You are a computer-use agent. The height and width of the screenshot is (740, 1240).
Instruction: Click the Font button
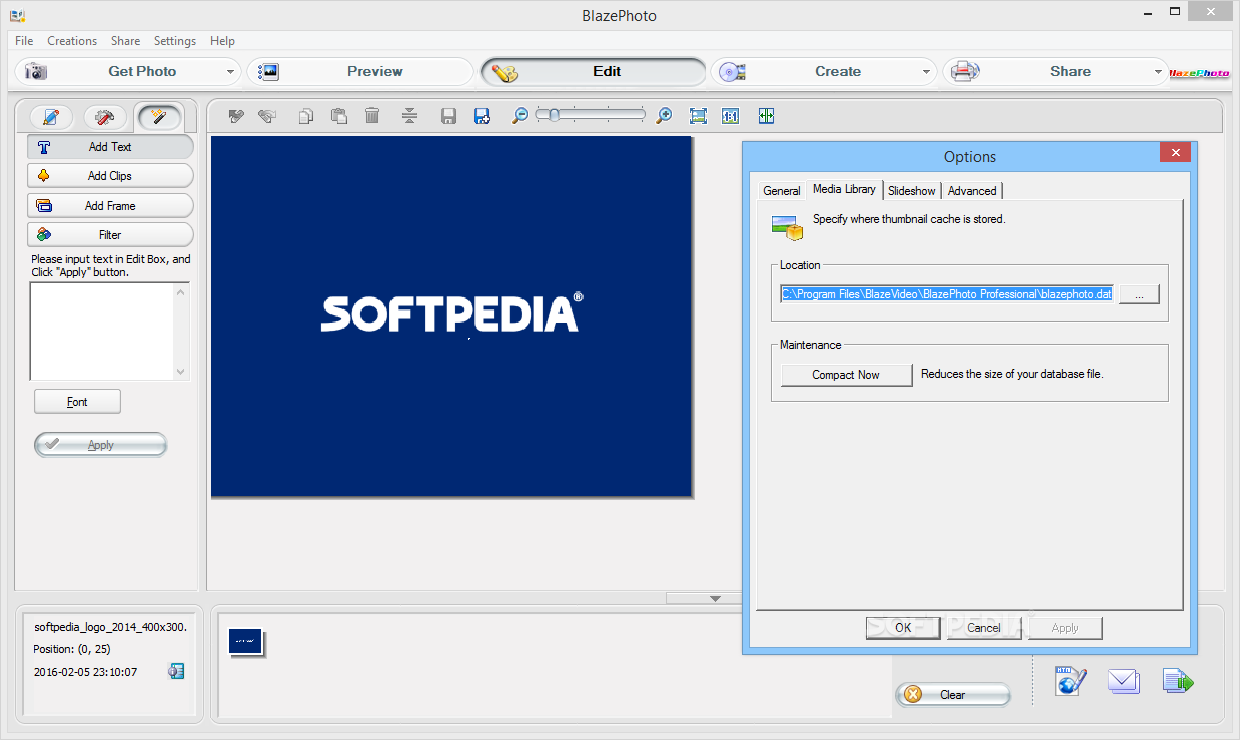[77, 402]
